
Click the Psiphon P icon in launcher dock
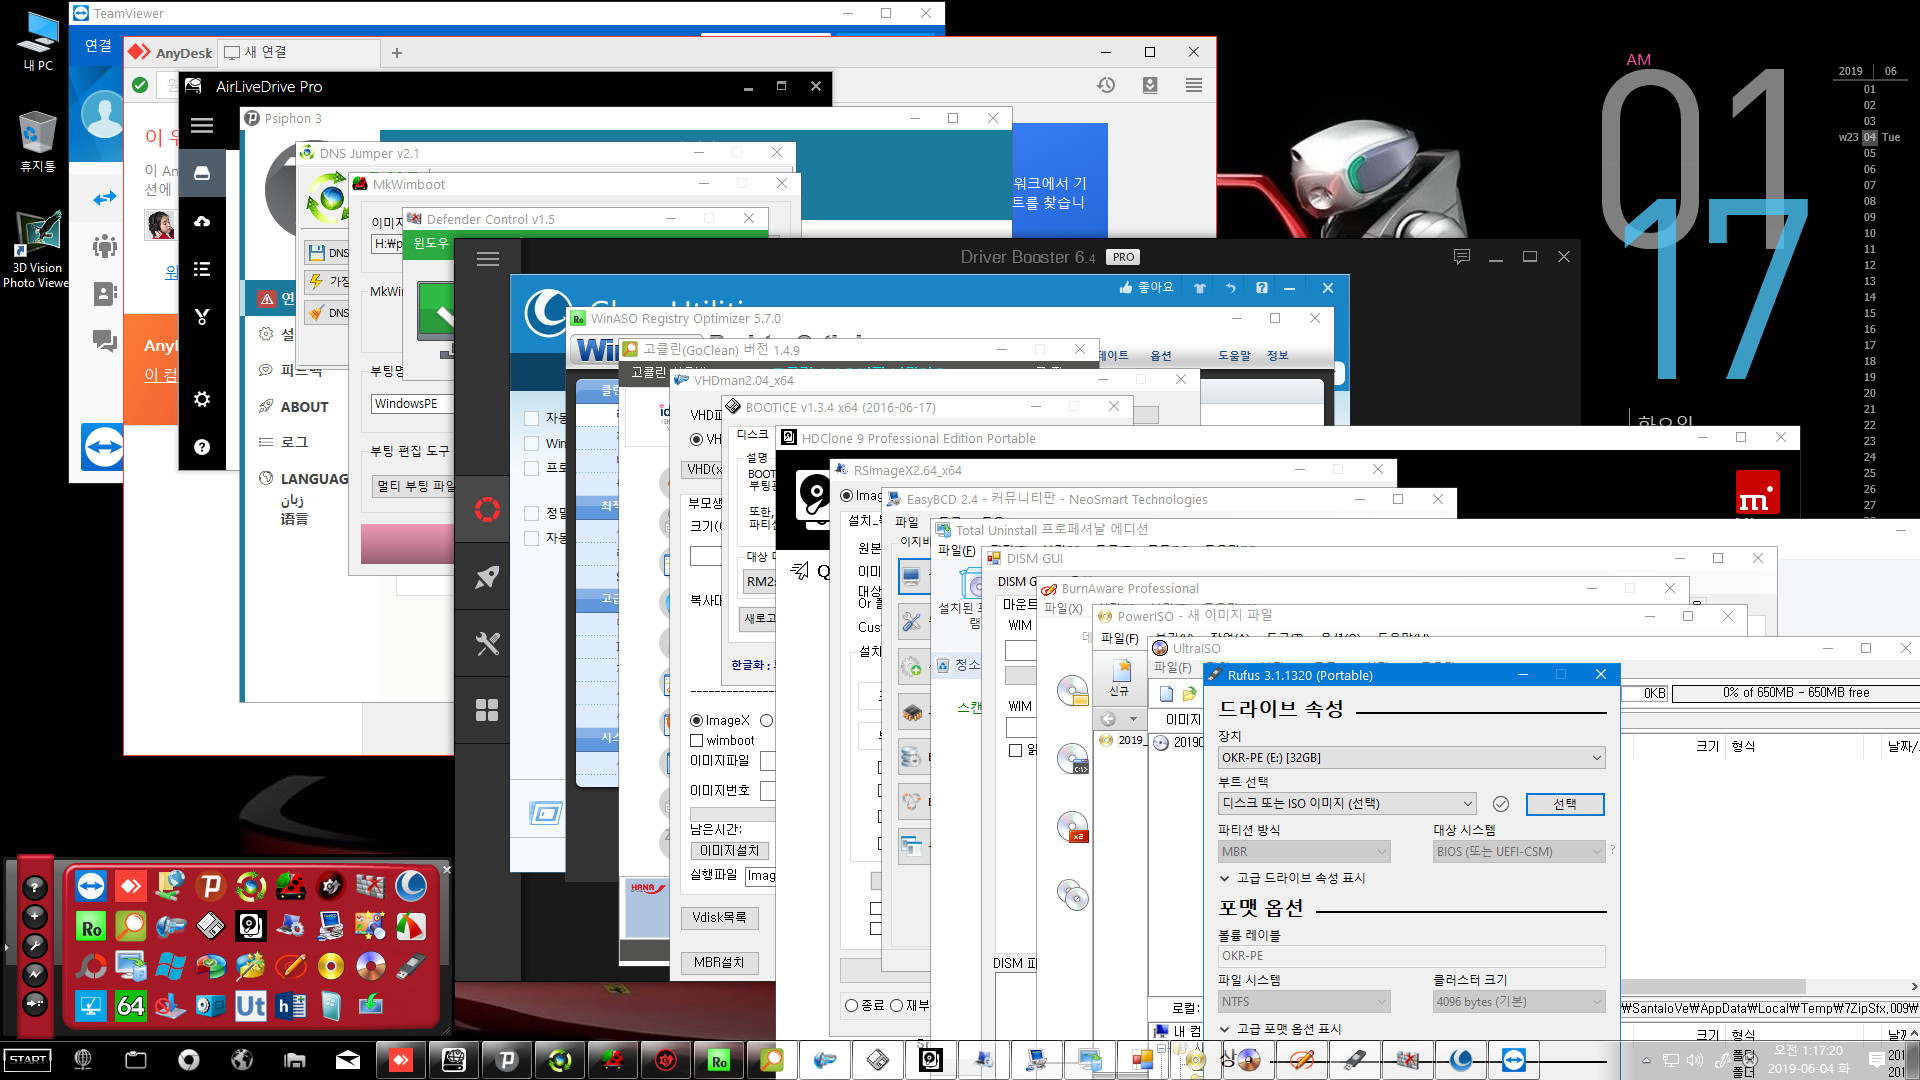tap(211, 886)
